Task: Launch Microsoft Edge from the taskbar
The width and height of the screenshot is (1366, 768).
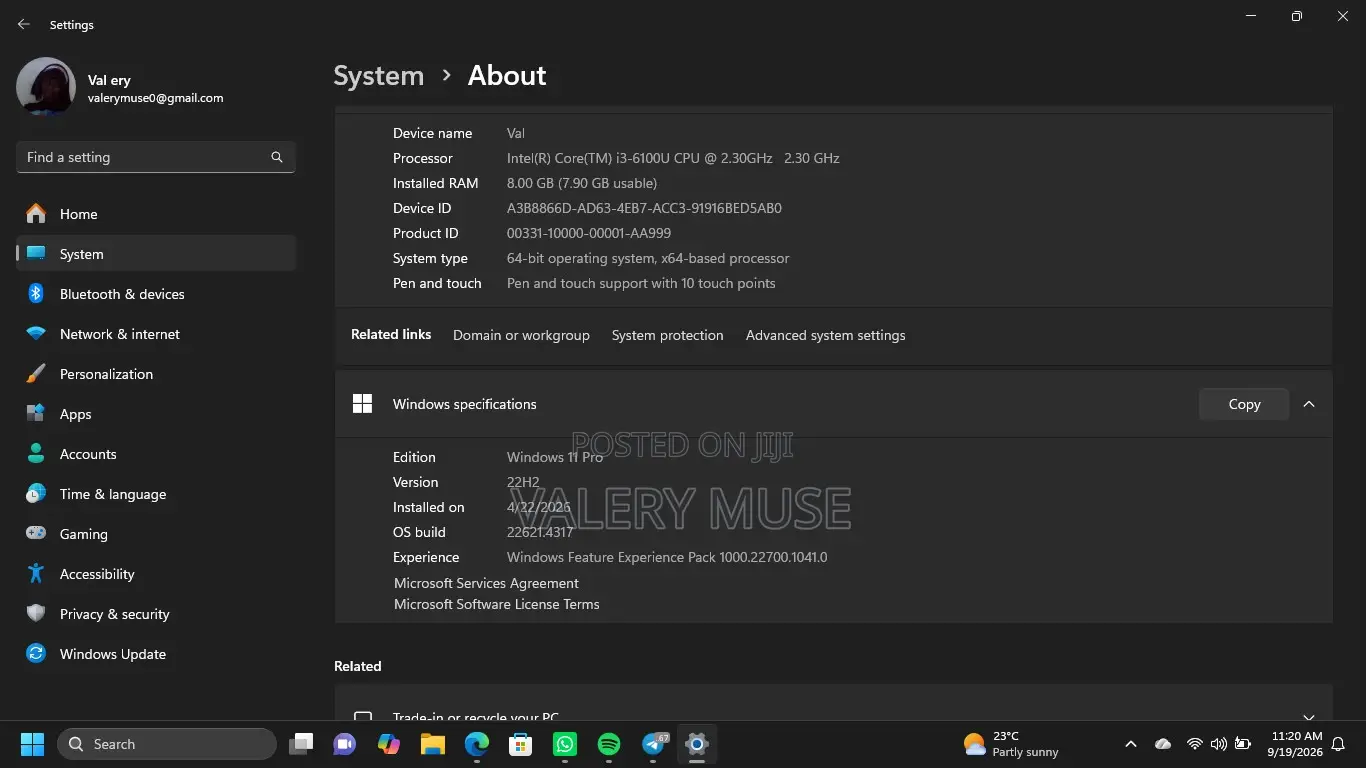Action: coord(477,744)
